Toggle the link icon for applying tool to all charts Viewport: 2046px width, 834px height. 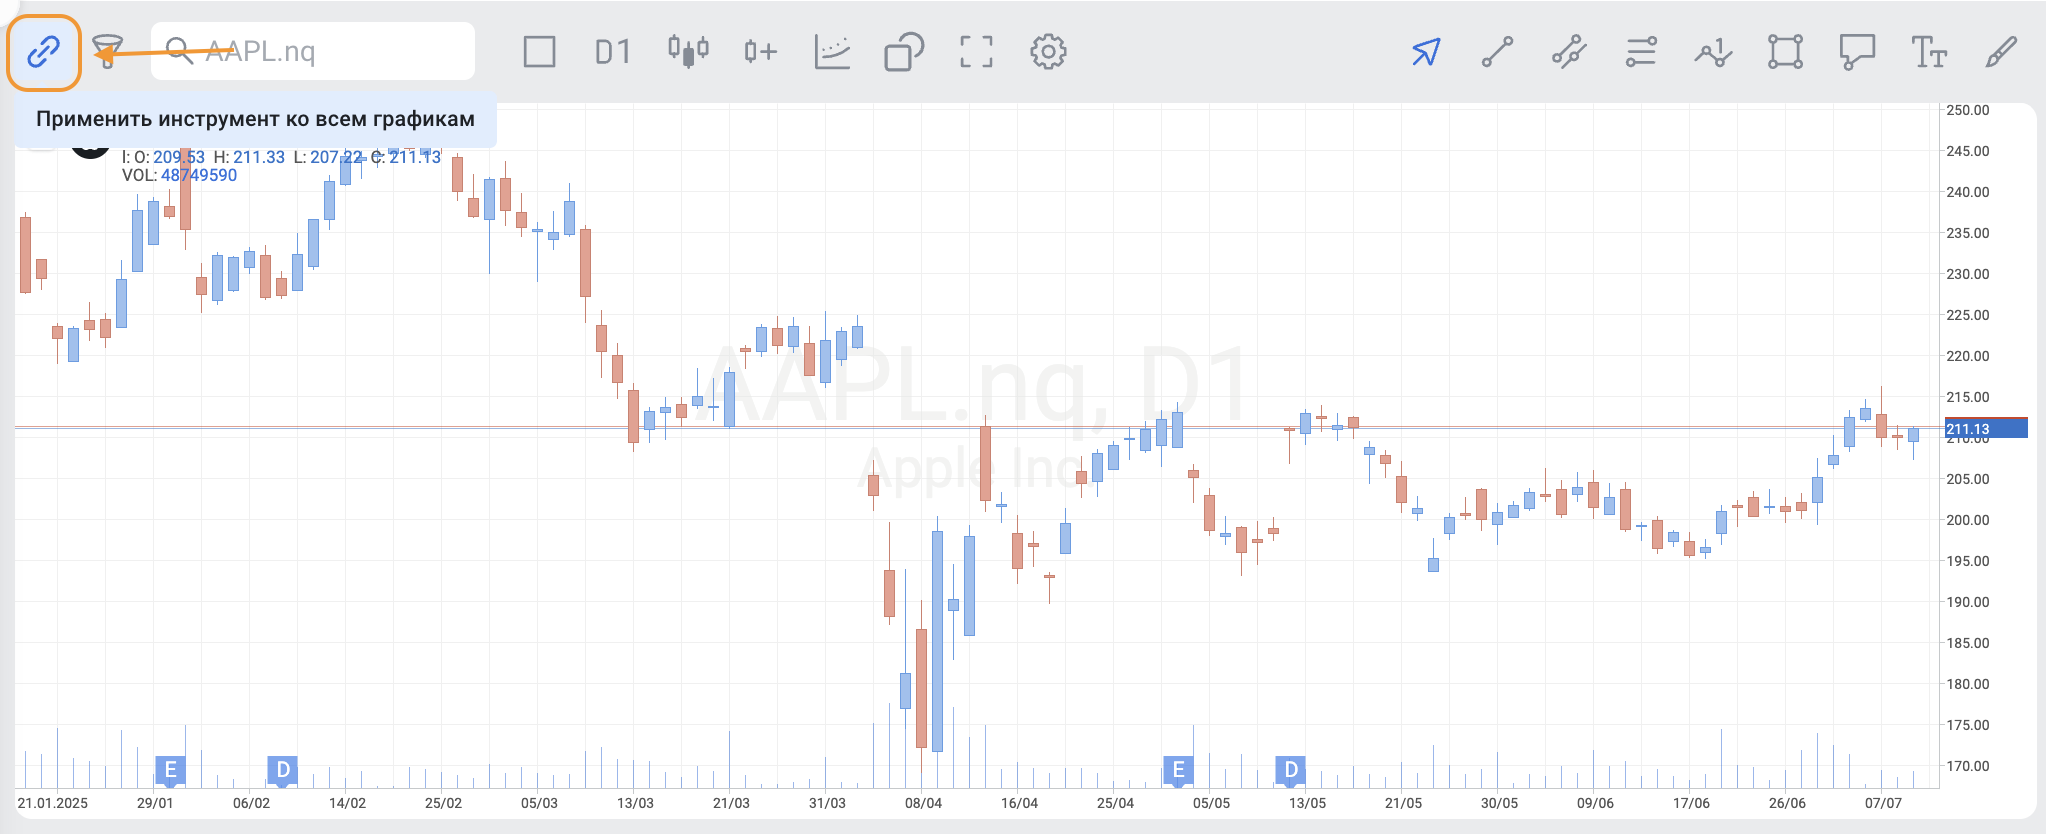pyautogui.click(x=44, y=52)
